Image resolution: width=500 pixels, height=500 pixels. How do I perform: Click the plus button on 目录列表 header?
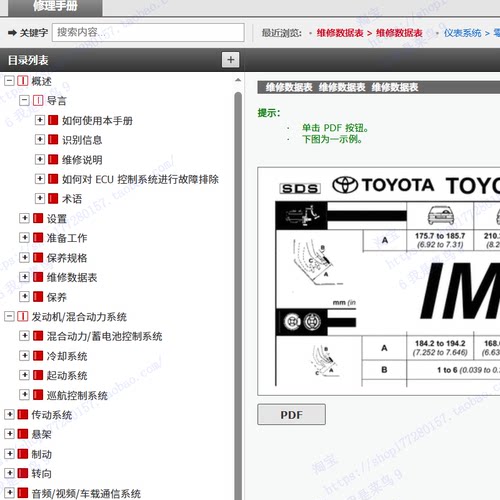coord(231,60)
